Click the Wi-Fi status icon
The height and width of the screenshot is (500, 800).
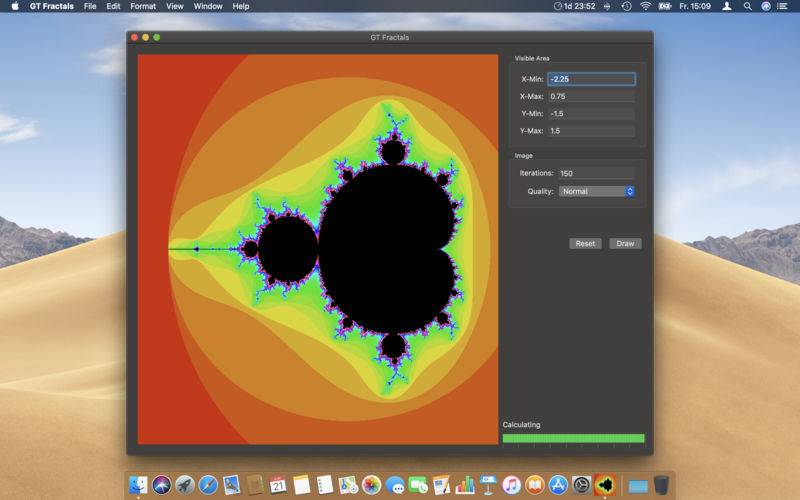(x=645, y=6)
